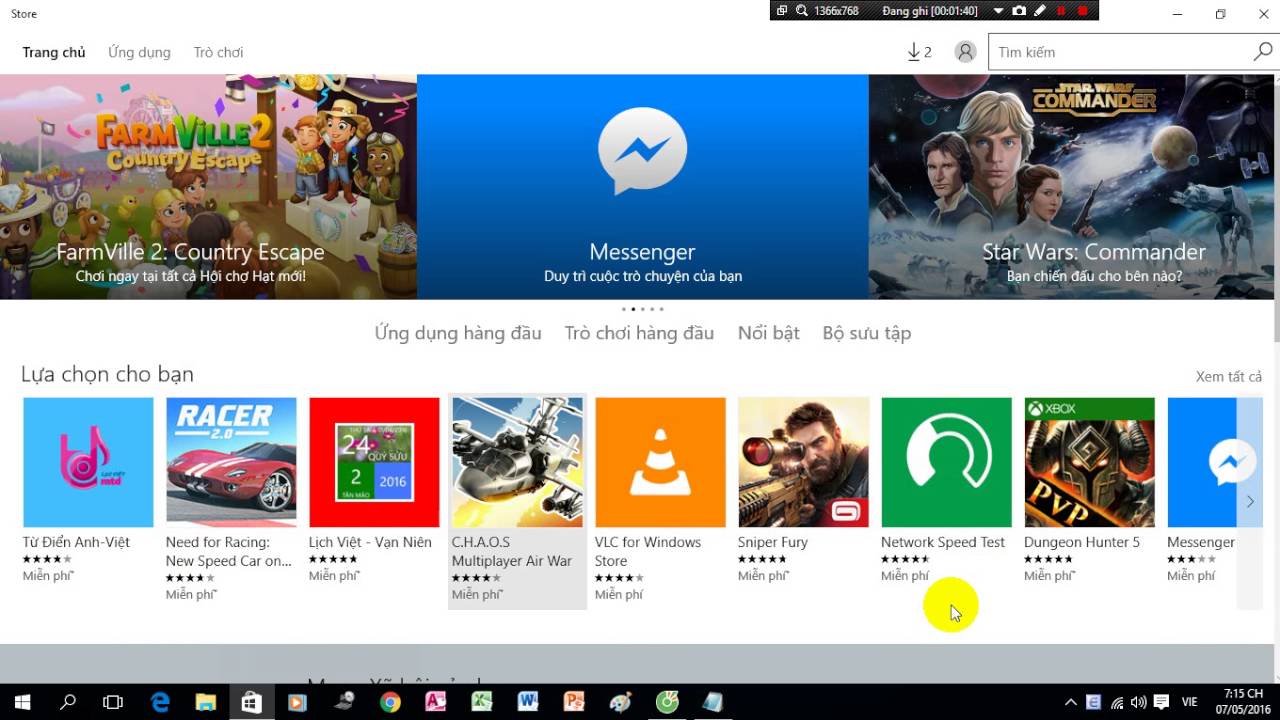Open Paint from the taskbar

[x=620, y=702]
